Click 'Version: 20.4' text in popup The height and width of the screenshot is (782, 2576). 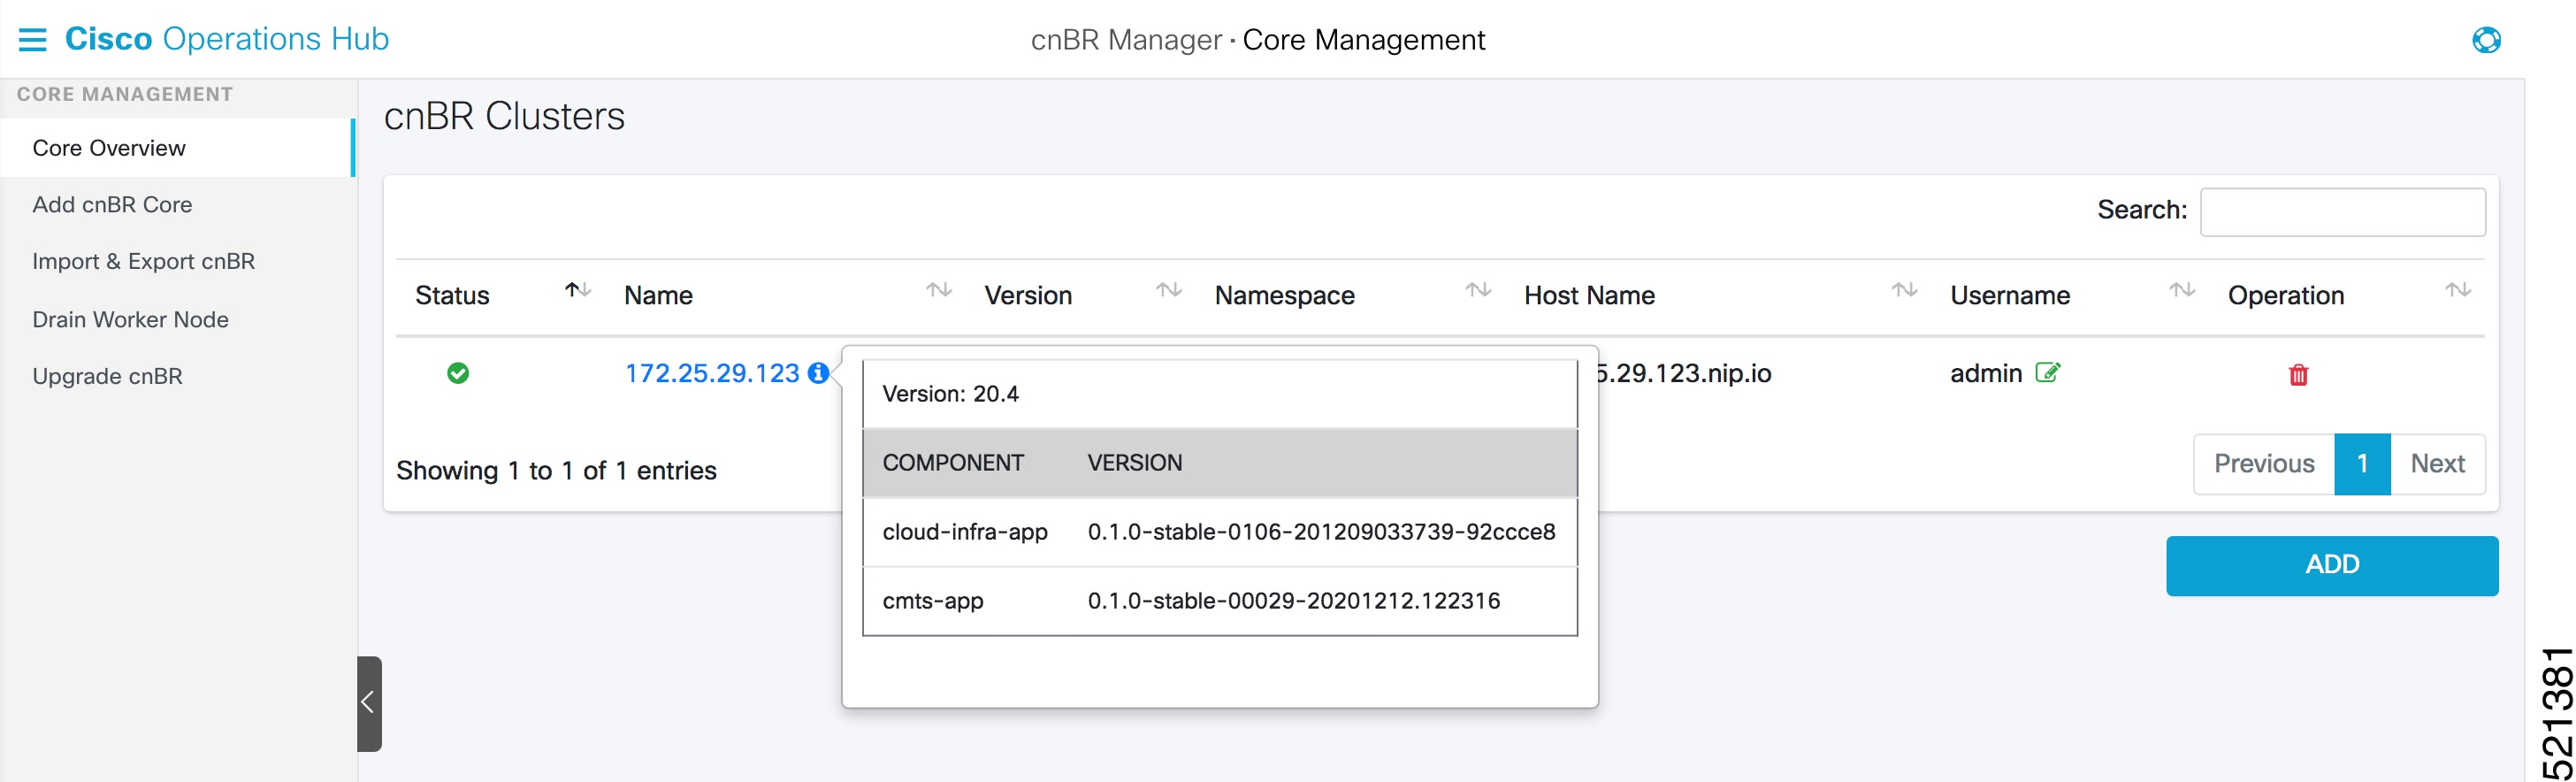click(x=950, y=394)
